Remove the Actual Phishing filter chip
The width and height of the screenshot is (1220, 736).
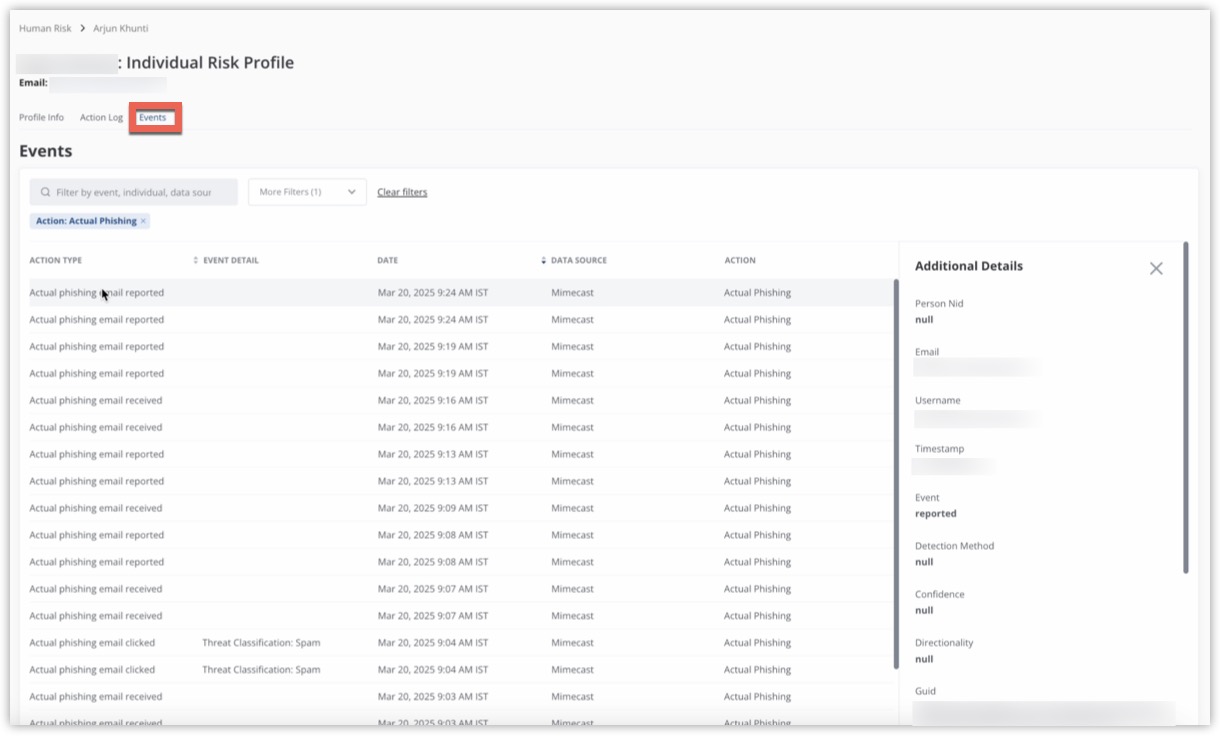[143, 221]
